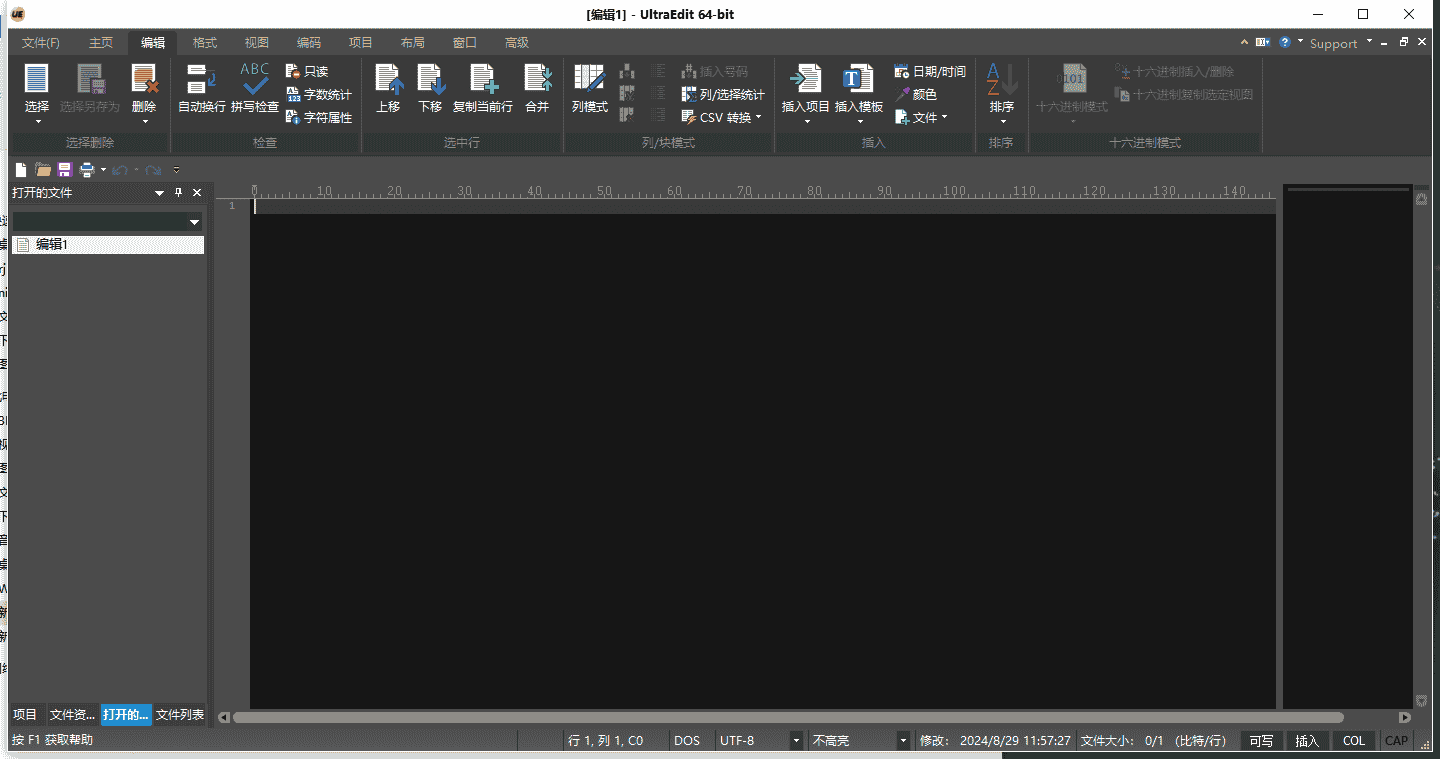This screenshot has height=759, width=1440.
Task: Duplicate line with 复制当前行 icon
Action: 482,80
